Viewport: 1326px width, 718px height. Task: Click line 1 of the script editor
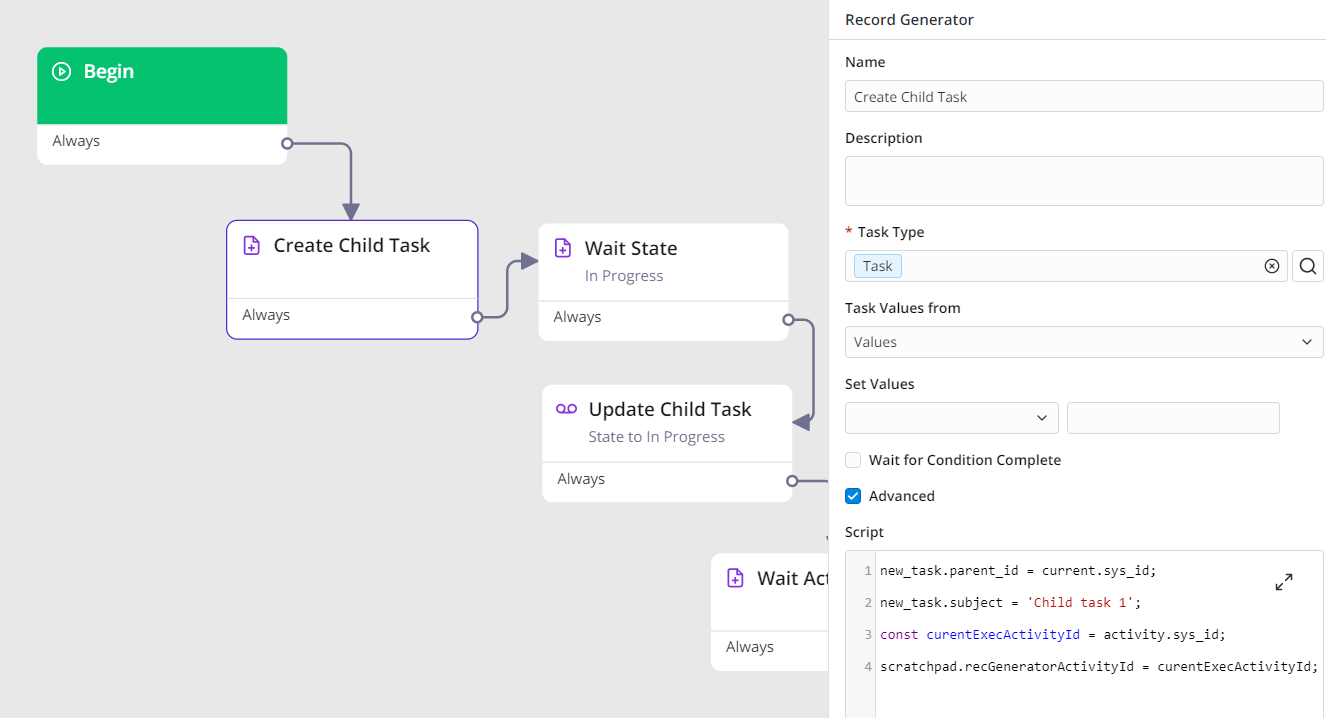[1018, 571]
